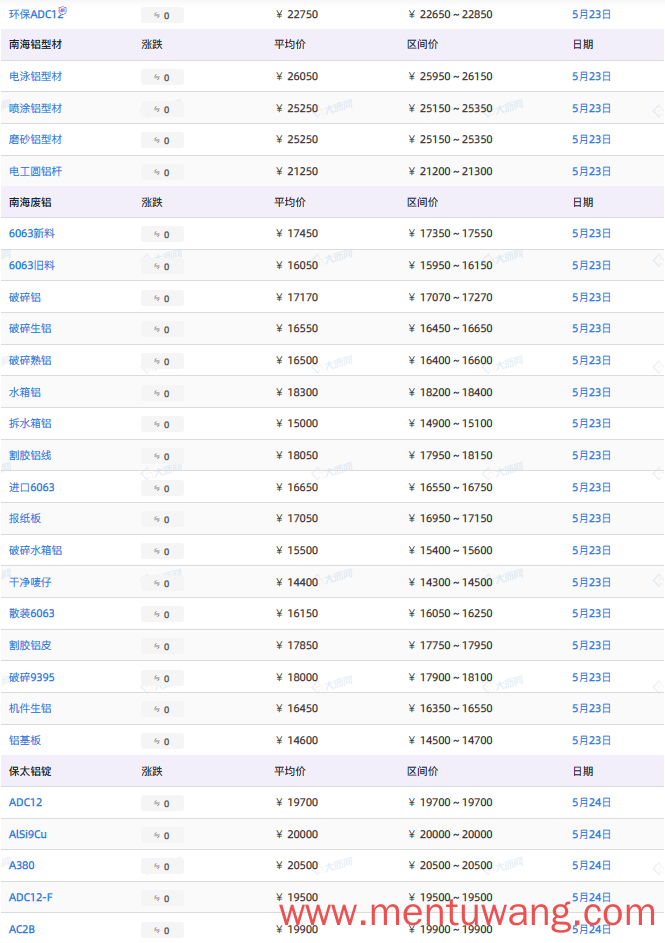The height and width of the screenshot is (943, 665).
Task: Open the AlSi9Cu ingot link
Action: pos(28,834)
